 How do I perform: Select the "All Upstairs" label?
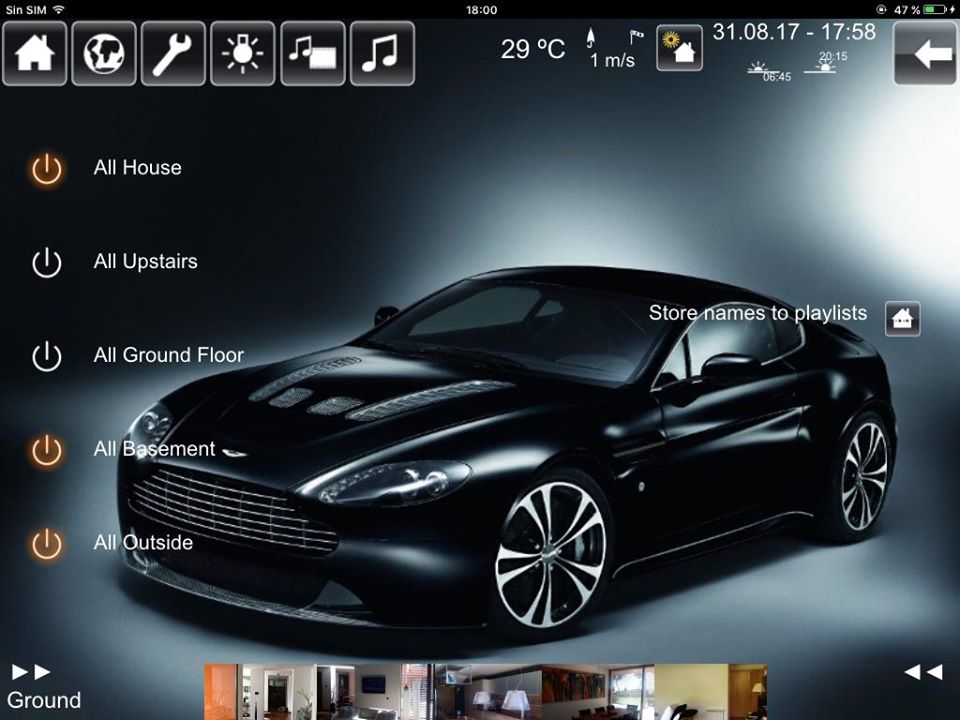[146, 262]
